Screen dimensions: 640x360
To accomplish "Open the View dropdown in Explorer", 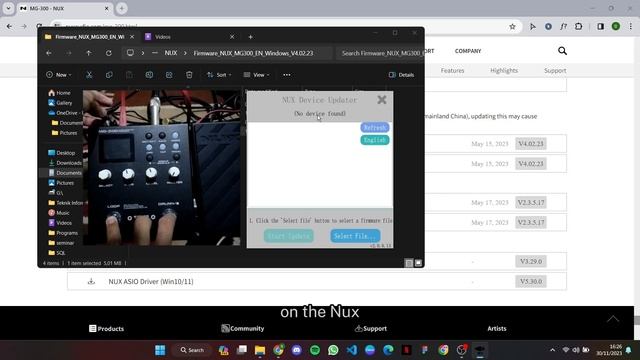I will 256,75.
